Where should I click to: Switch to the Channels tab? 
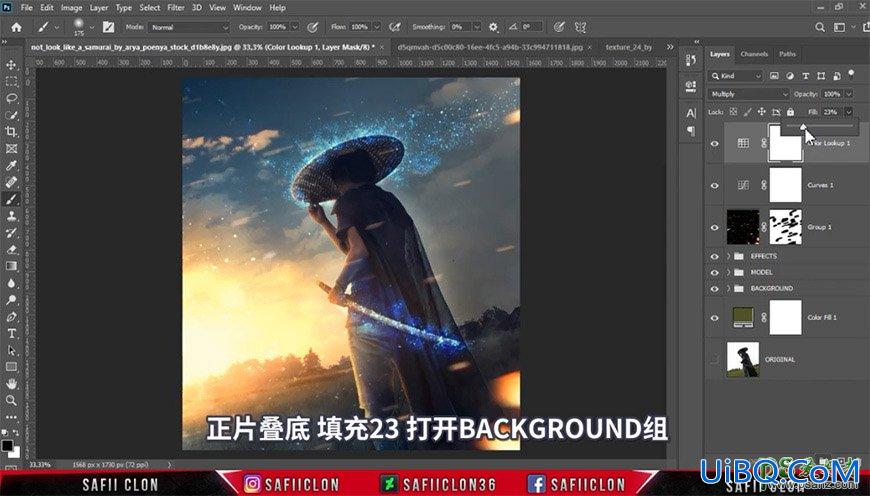click(x=755, y=54)
